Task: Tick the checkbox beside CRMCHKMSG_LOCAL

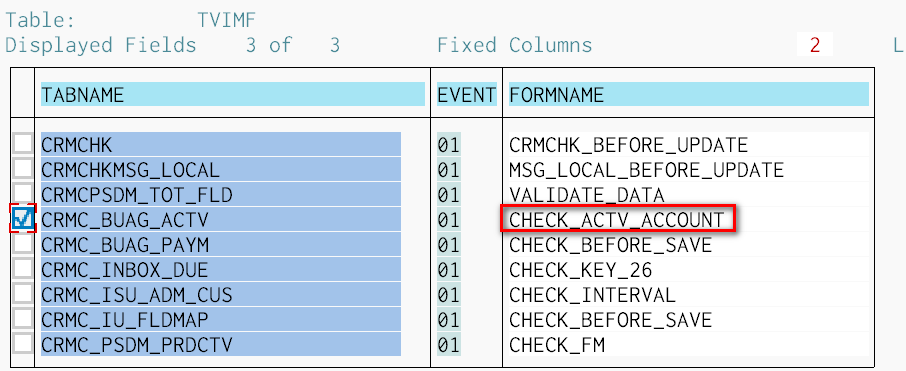Action: pos(23,169)
